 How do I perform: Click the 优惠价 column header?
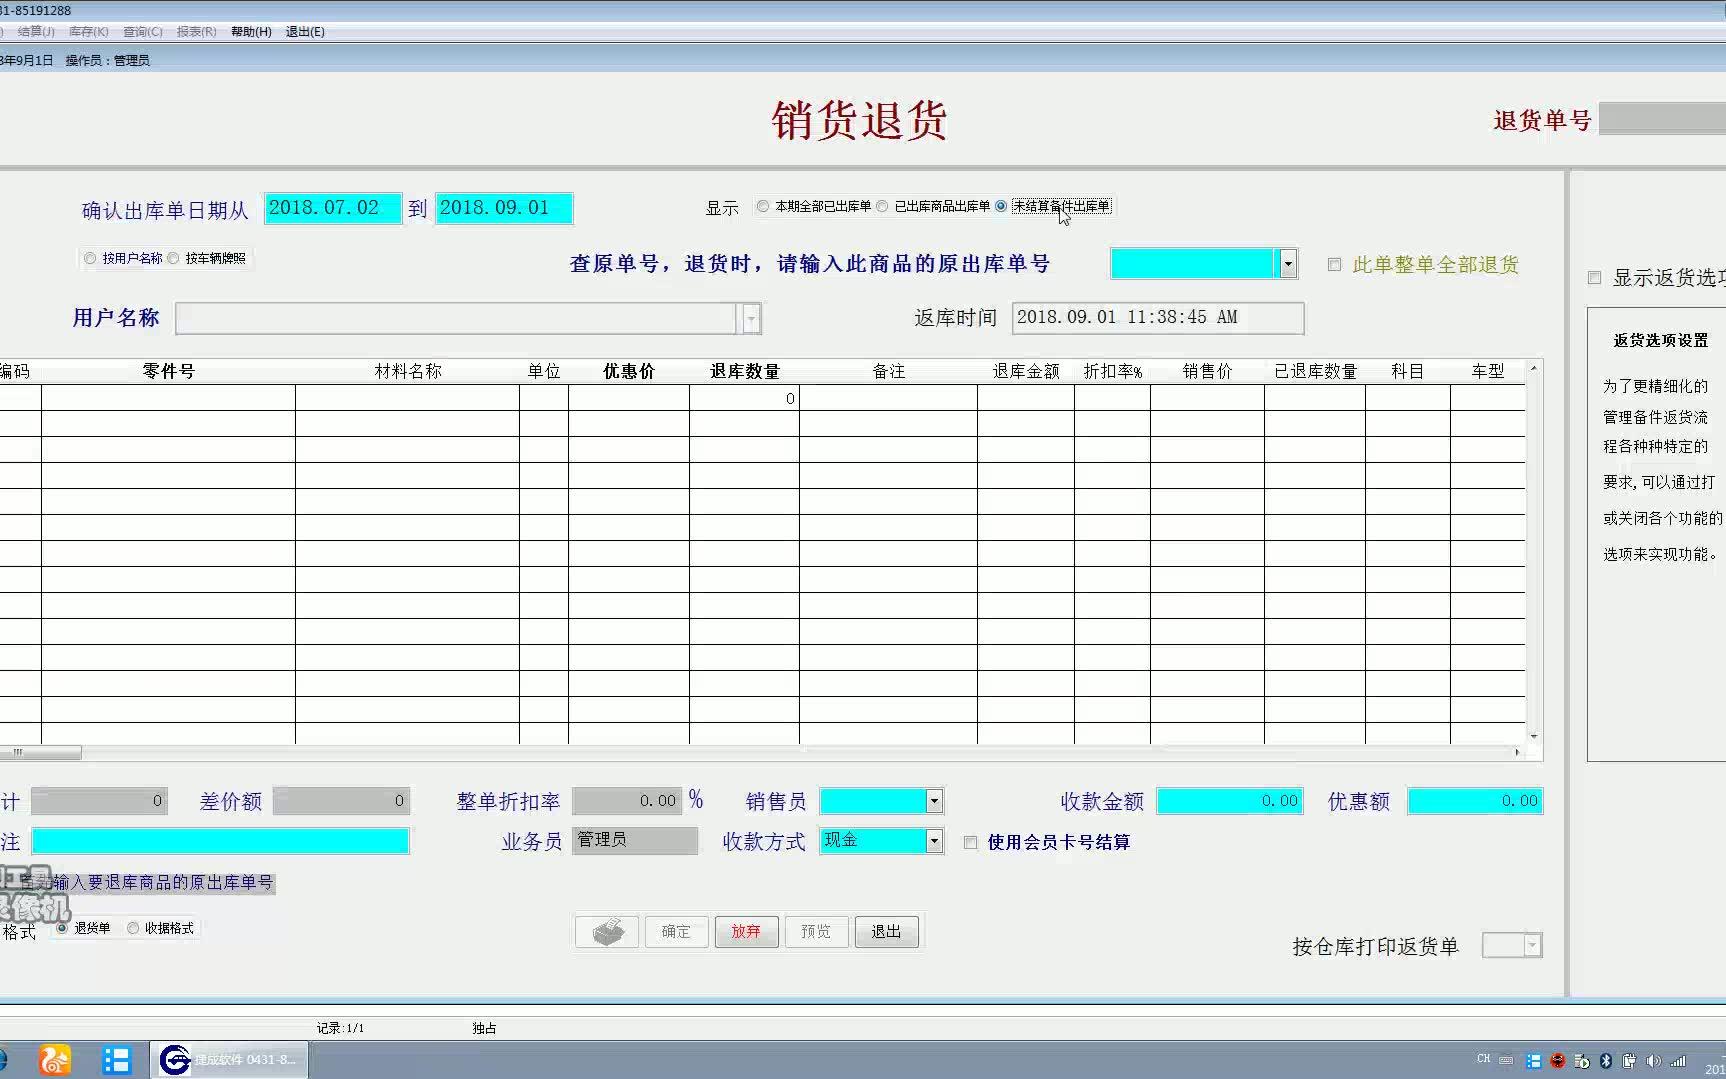629,371
